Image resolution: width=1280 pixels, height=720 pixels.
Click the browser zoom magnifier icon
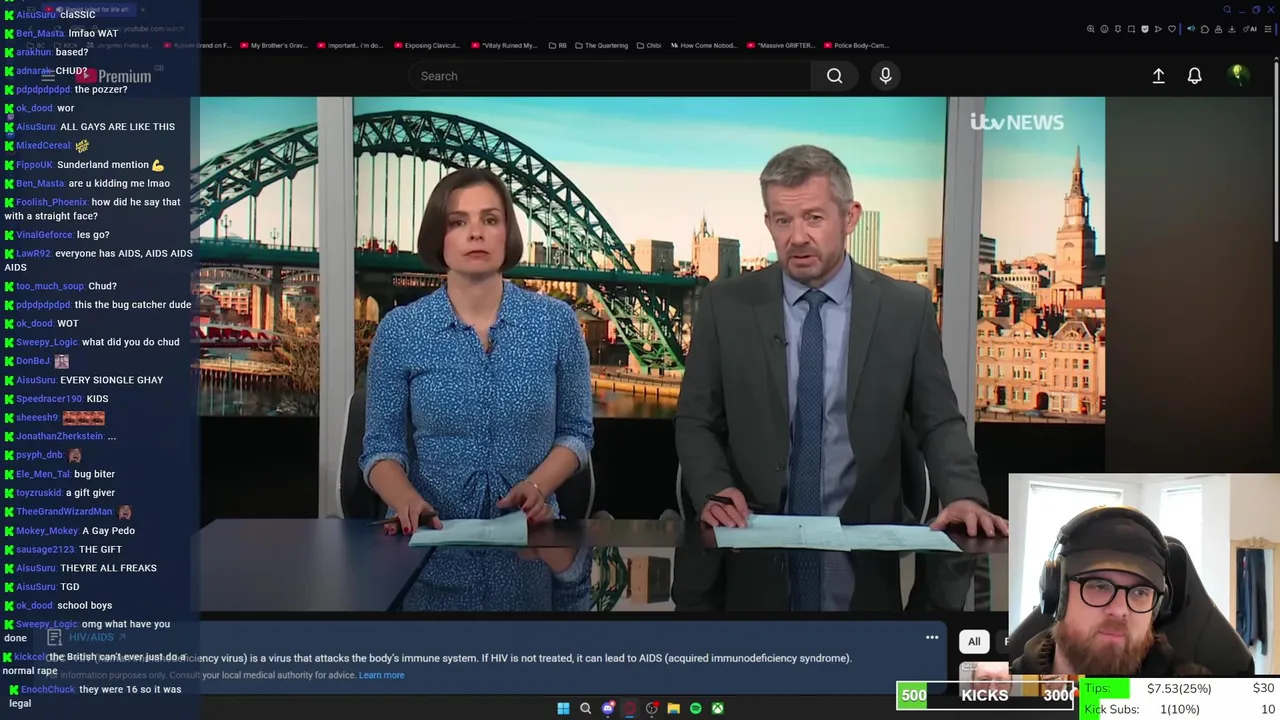point(1091,29)
